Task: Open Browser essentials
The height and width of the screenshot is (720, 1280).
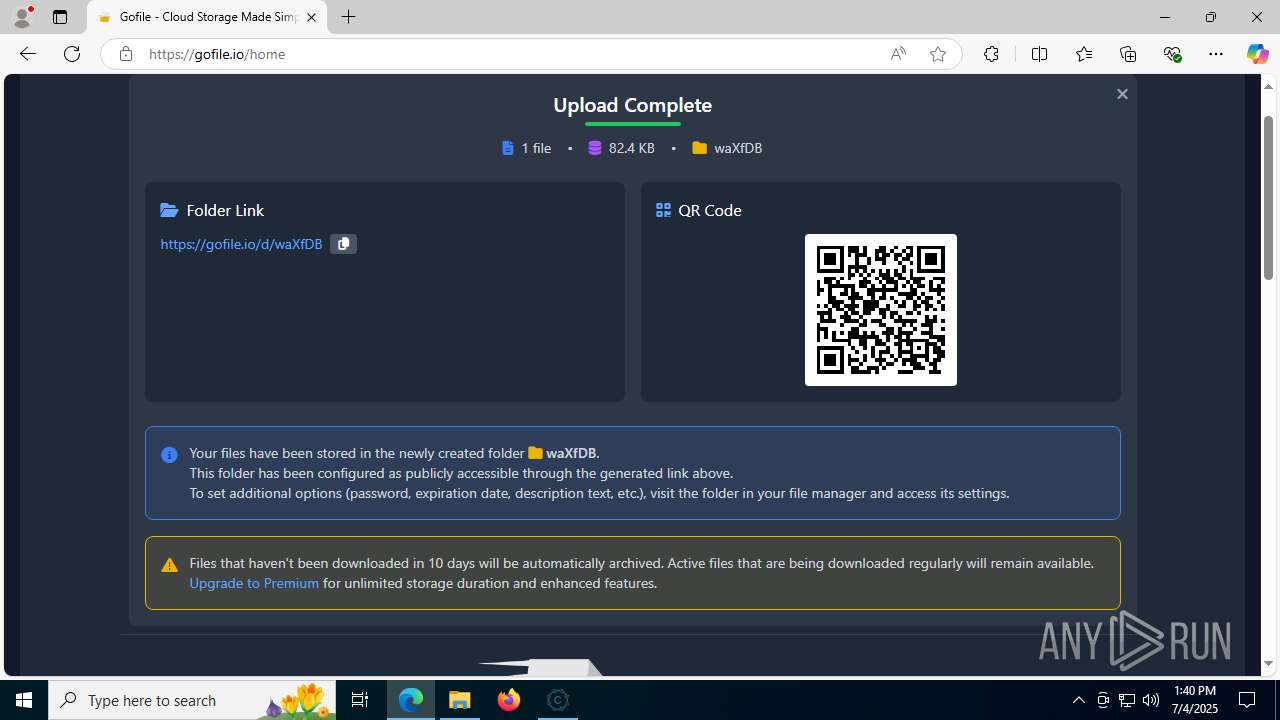Action: click(1172, 54)
